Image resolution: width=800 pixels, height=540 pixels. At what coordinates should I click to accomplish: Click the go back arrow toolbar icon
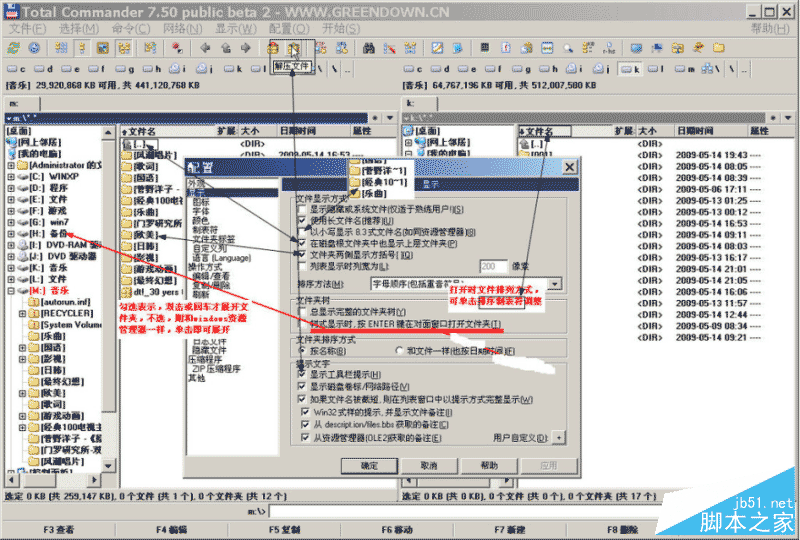(206, 48)
